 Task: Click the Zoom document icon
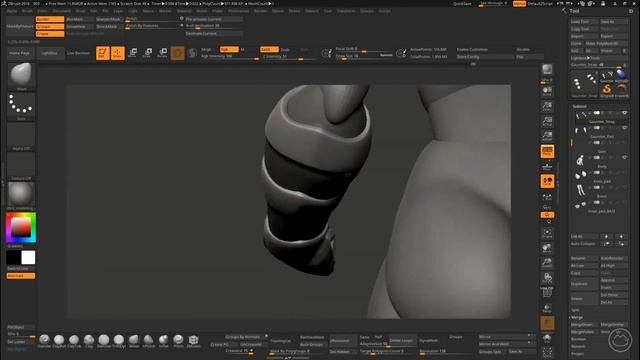pyautogui.click(x=547, y=106)
